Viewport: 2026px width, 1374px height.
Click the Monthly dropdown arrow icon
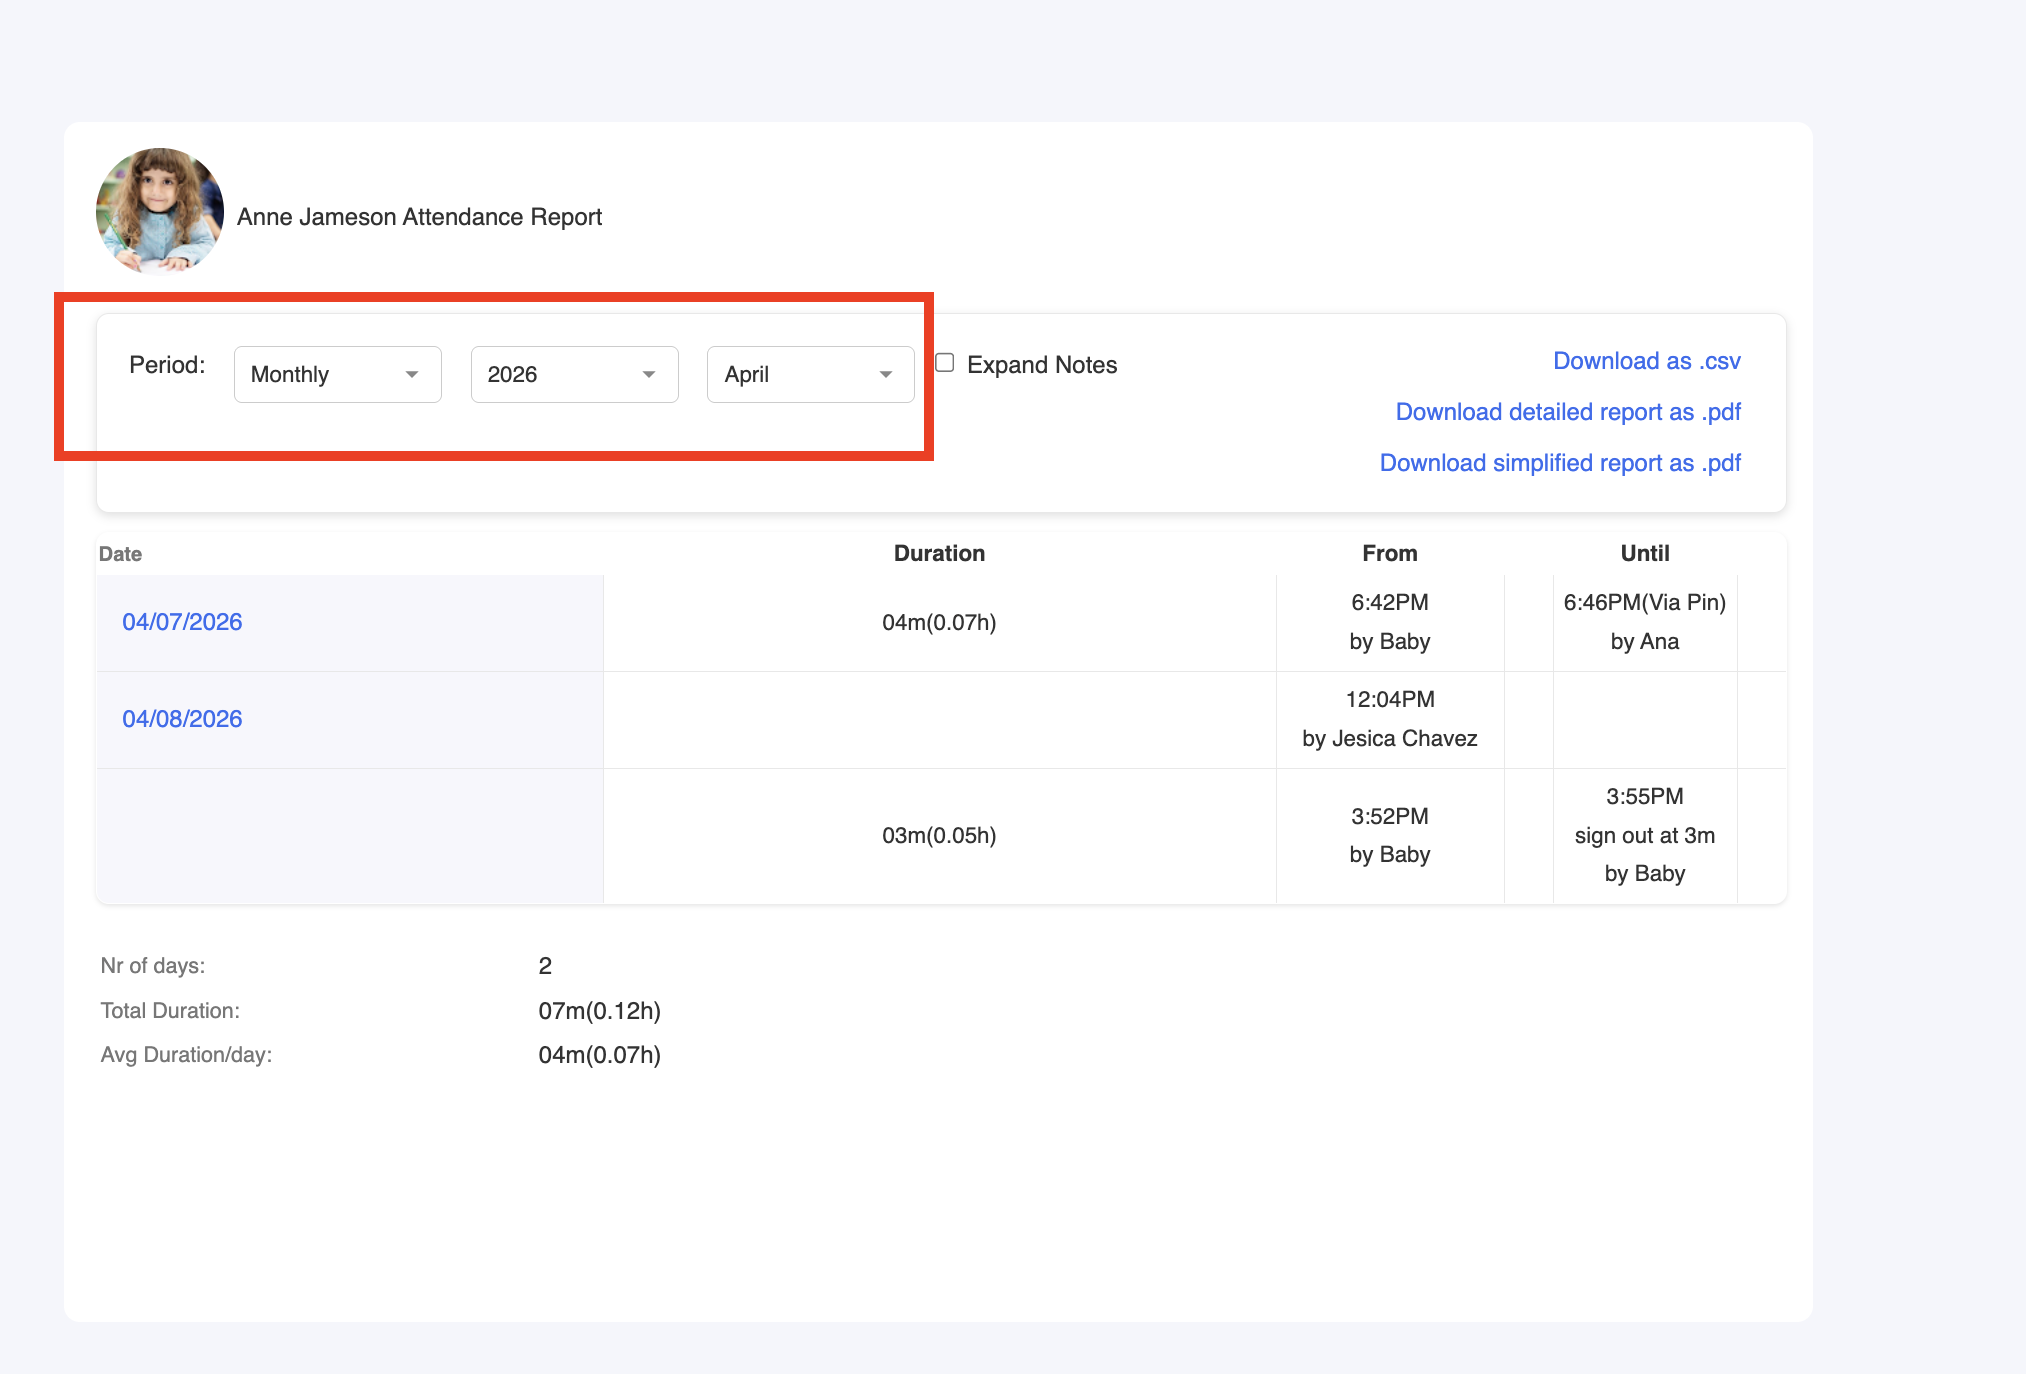[412, 374]
